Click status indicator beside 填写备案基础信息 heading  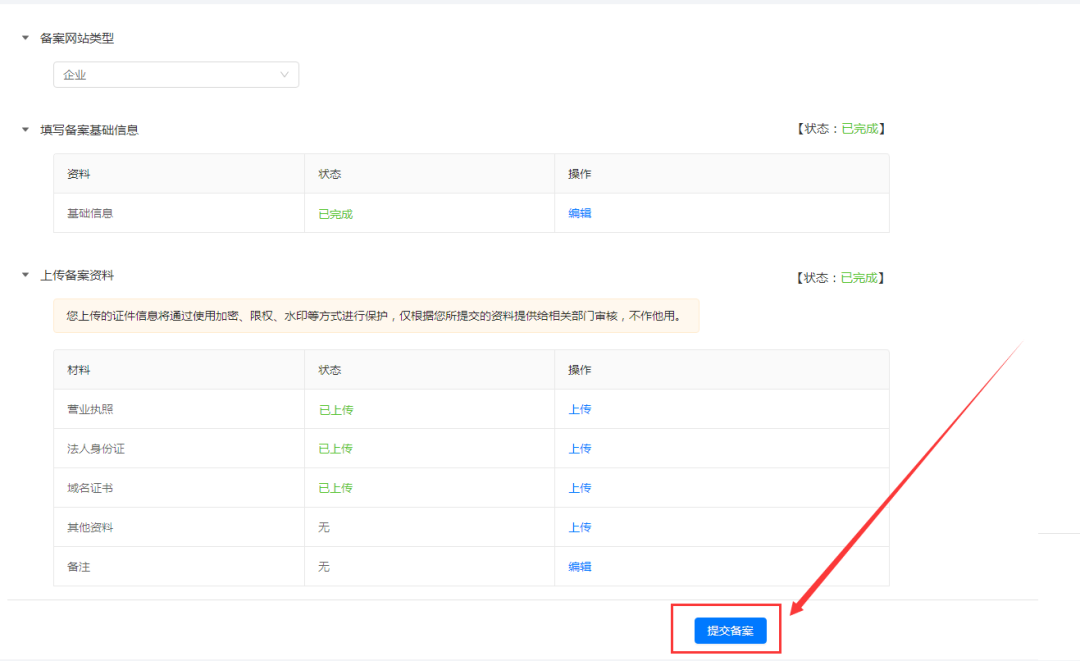pos(841,129)
